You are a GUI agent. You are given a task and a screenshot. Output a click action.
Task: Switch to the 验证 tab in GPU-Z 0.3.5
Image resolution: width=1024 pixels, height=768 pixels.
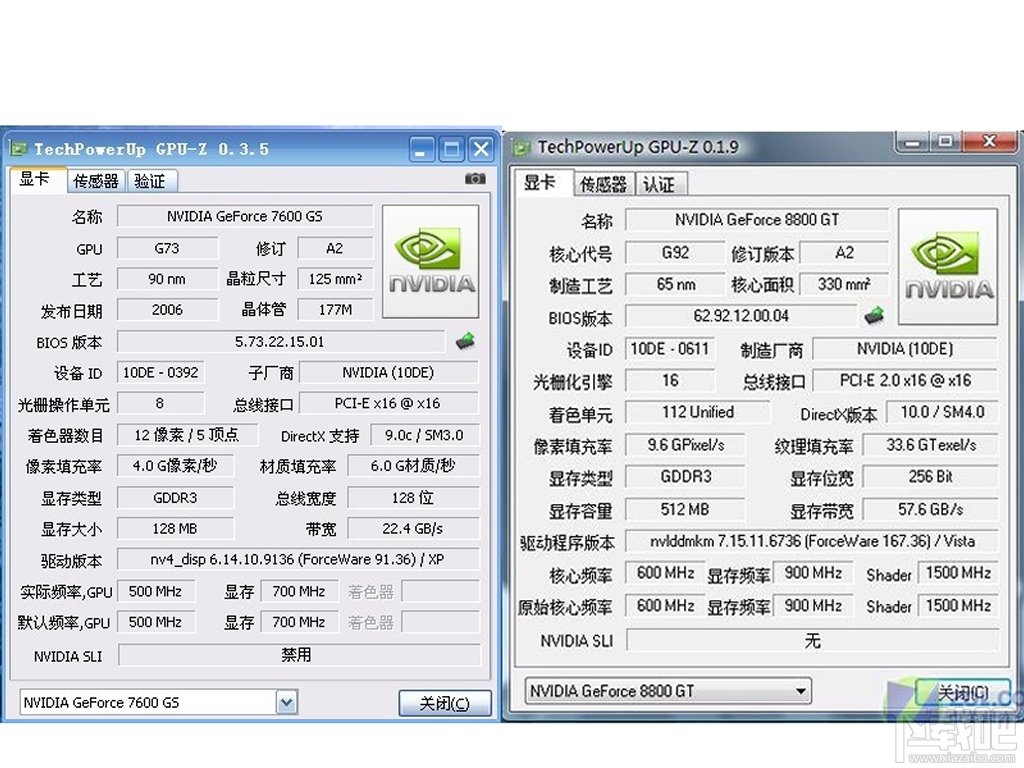(x=151, y=181)
